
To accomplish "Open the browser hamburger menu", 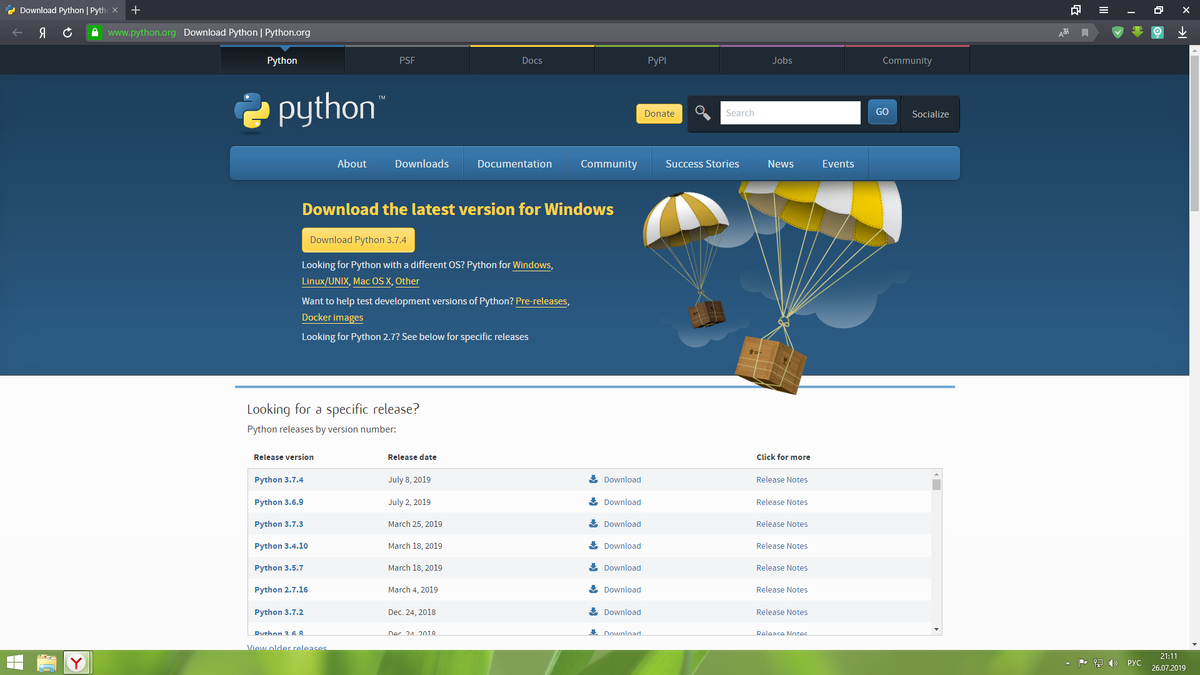I will 1104,10.
